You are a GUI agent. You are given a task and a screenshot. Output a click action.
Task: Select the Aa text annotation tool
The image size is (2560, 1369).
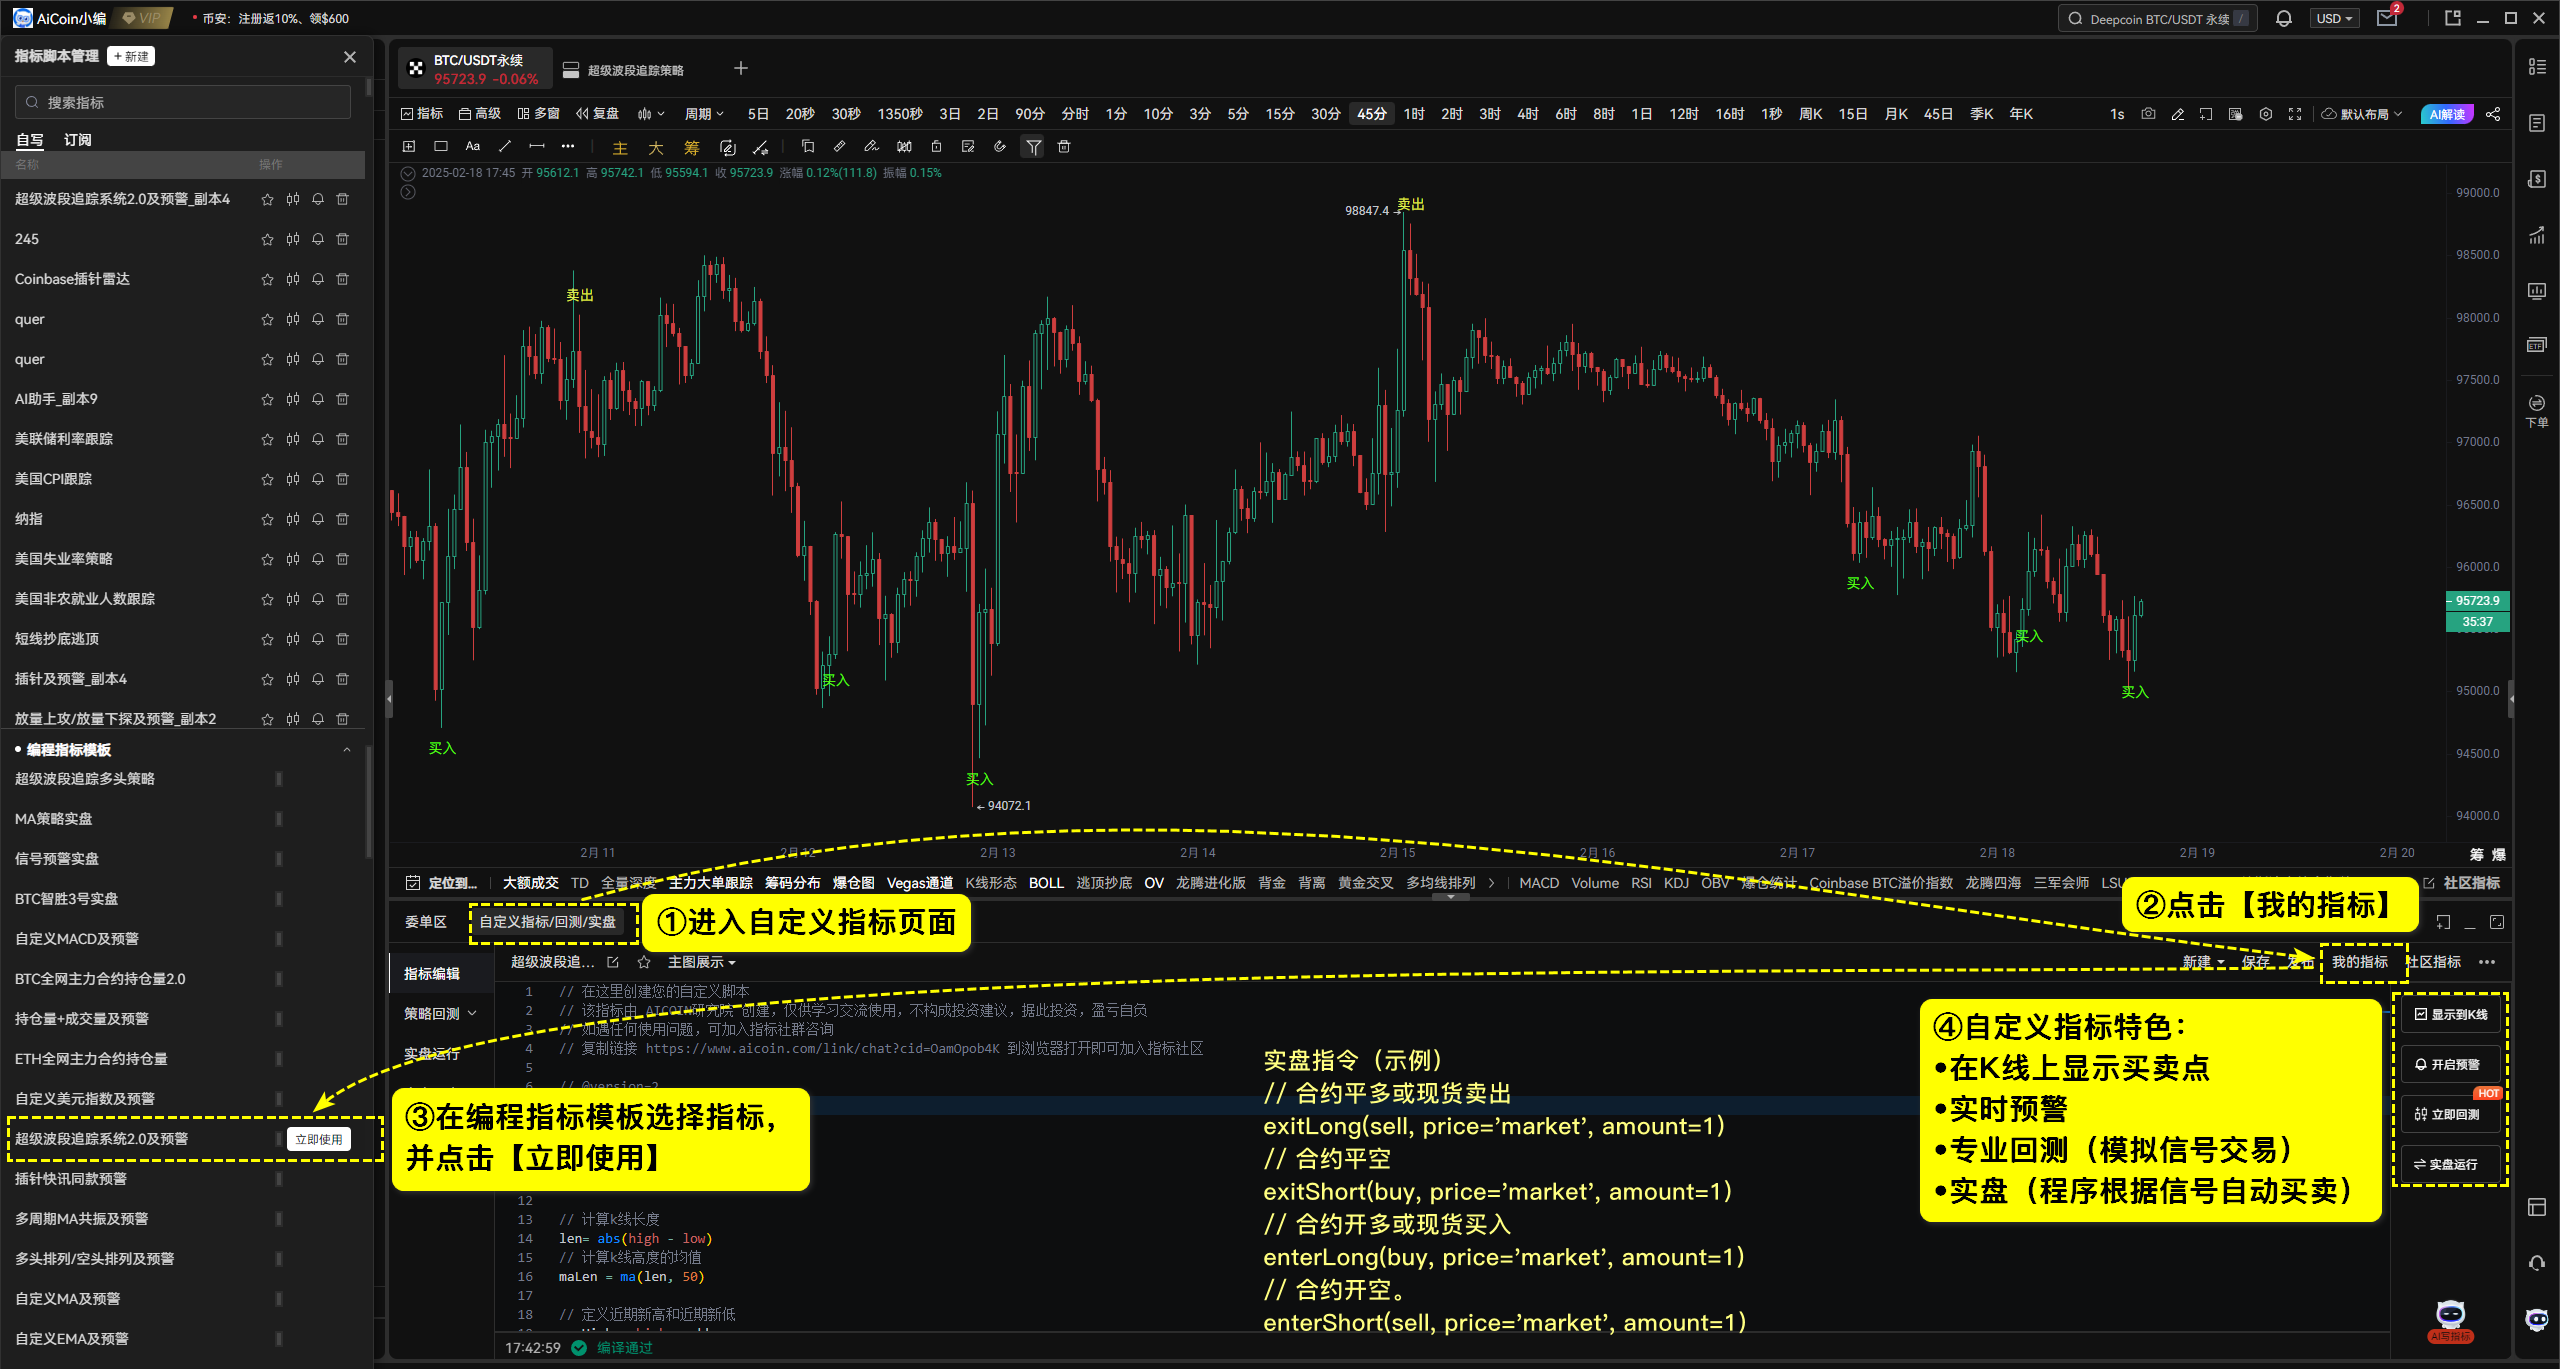click(473, 146)
